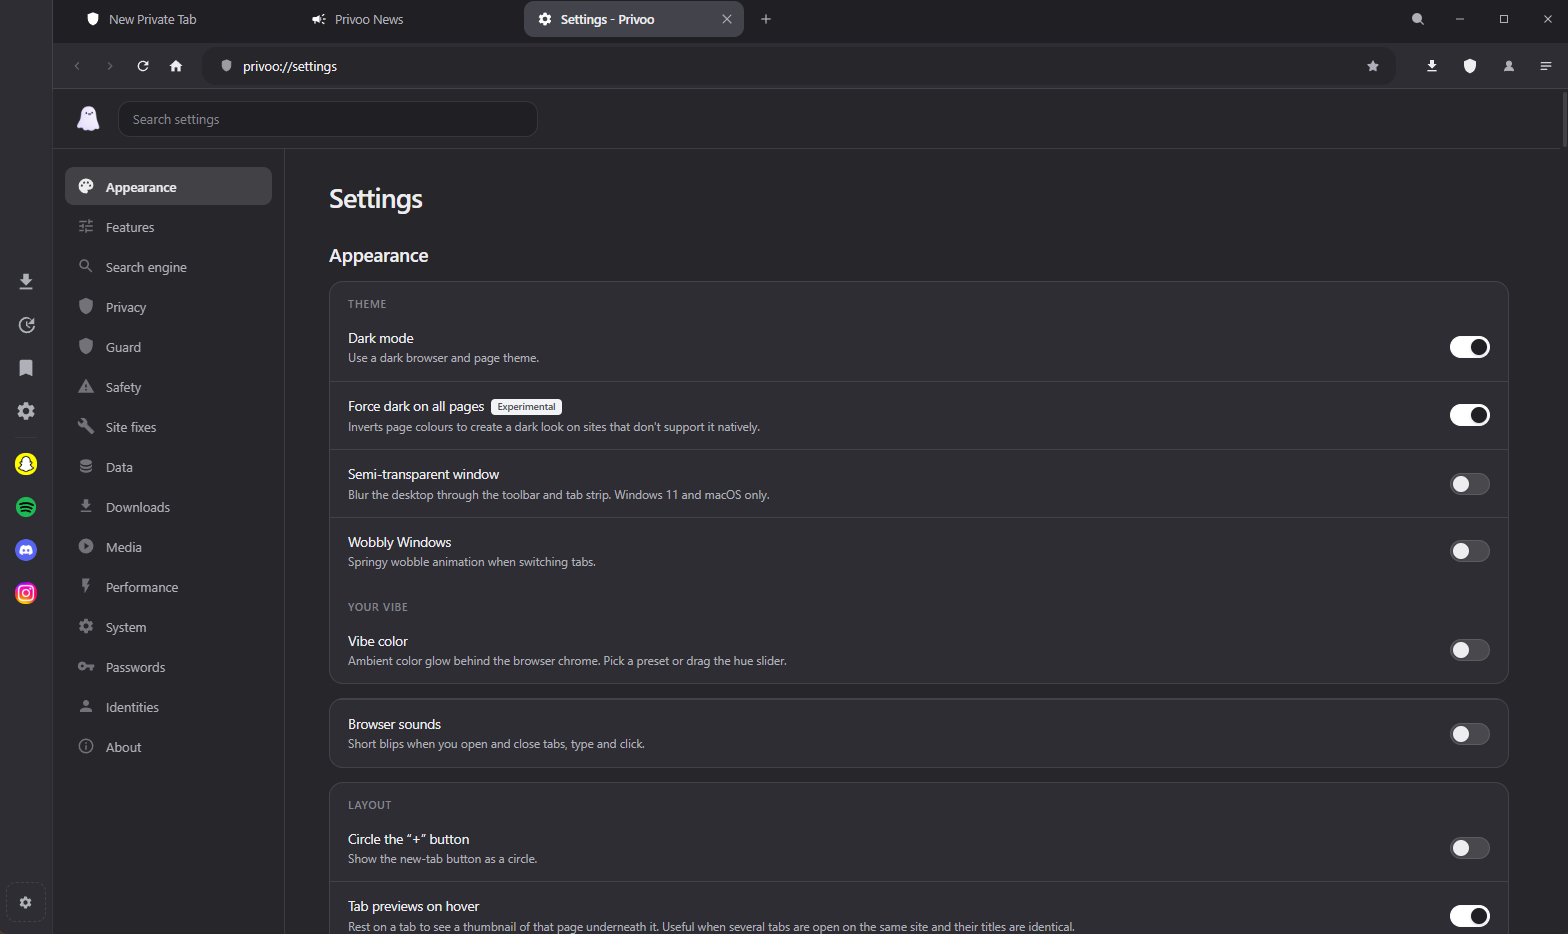Open Data settings section
The height and width of the screenshot is (934, 1568).
(x=168, y=467)
